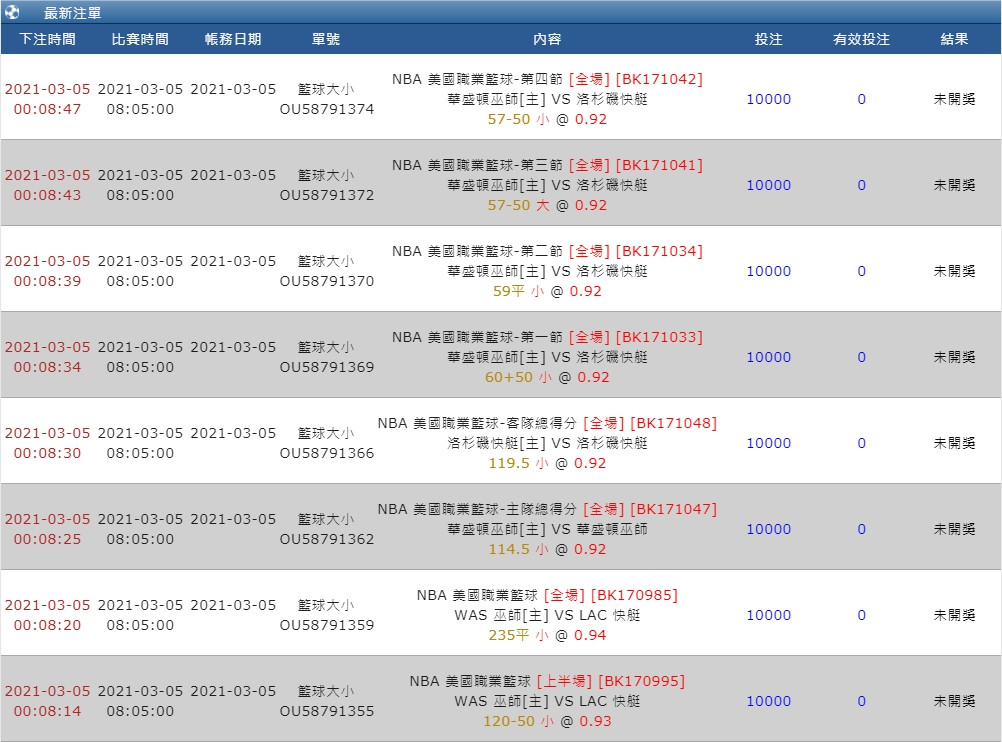Click valid bet 0 in OU58791372 row
The image size is (1002, 742).
(x=861, y=185)
